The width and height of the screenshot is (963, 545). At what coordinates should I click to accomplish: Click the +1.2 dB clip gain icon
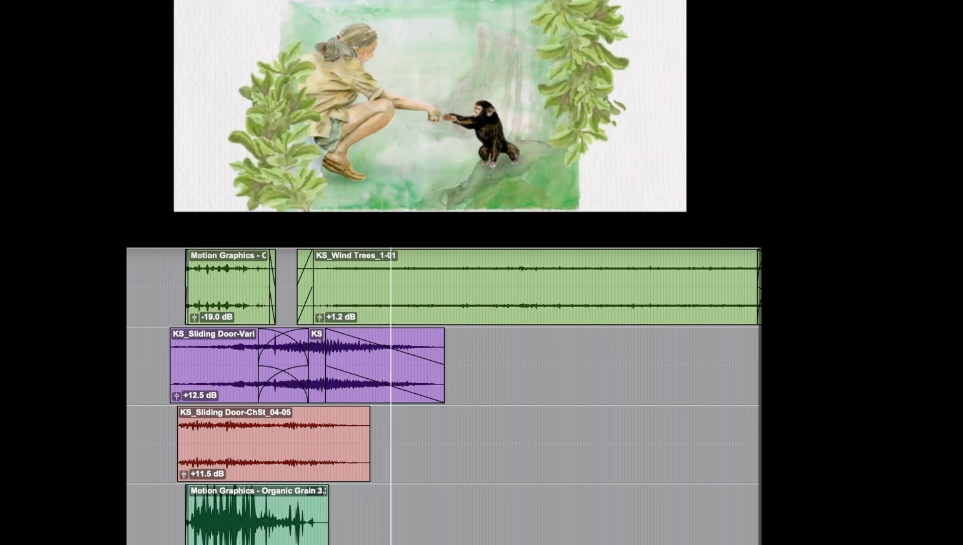coord(319,317)
